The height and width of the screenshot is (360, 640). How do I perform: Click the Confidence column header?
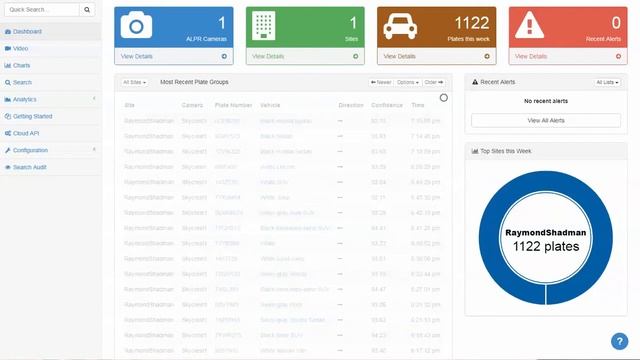[387, 105]
